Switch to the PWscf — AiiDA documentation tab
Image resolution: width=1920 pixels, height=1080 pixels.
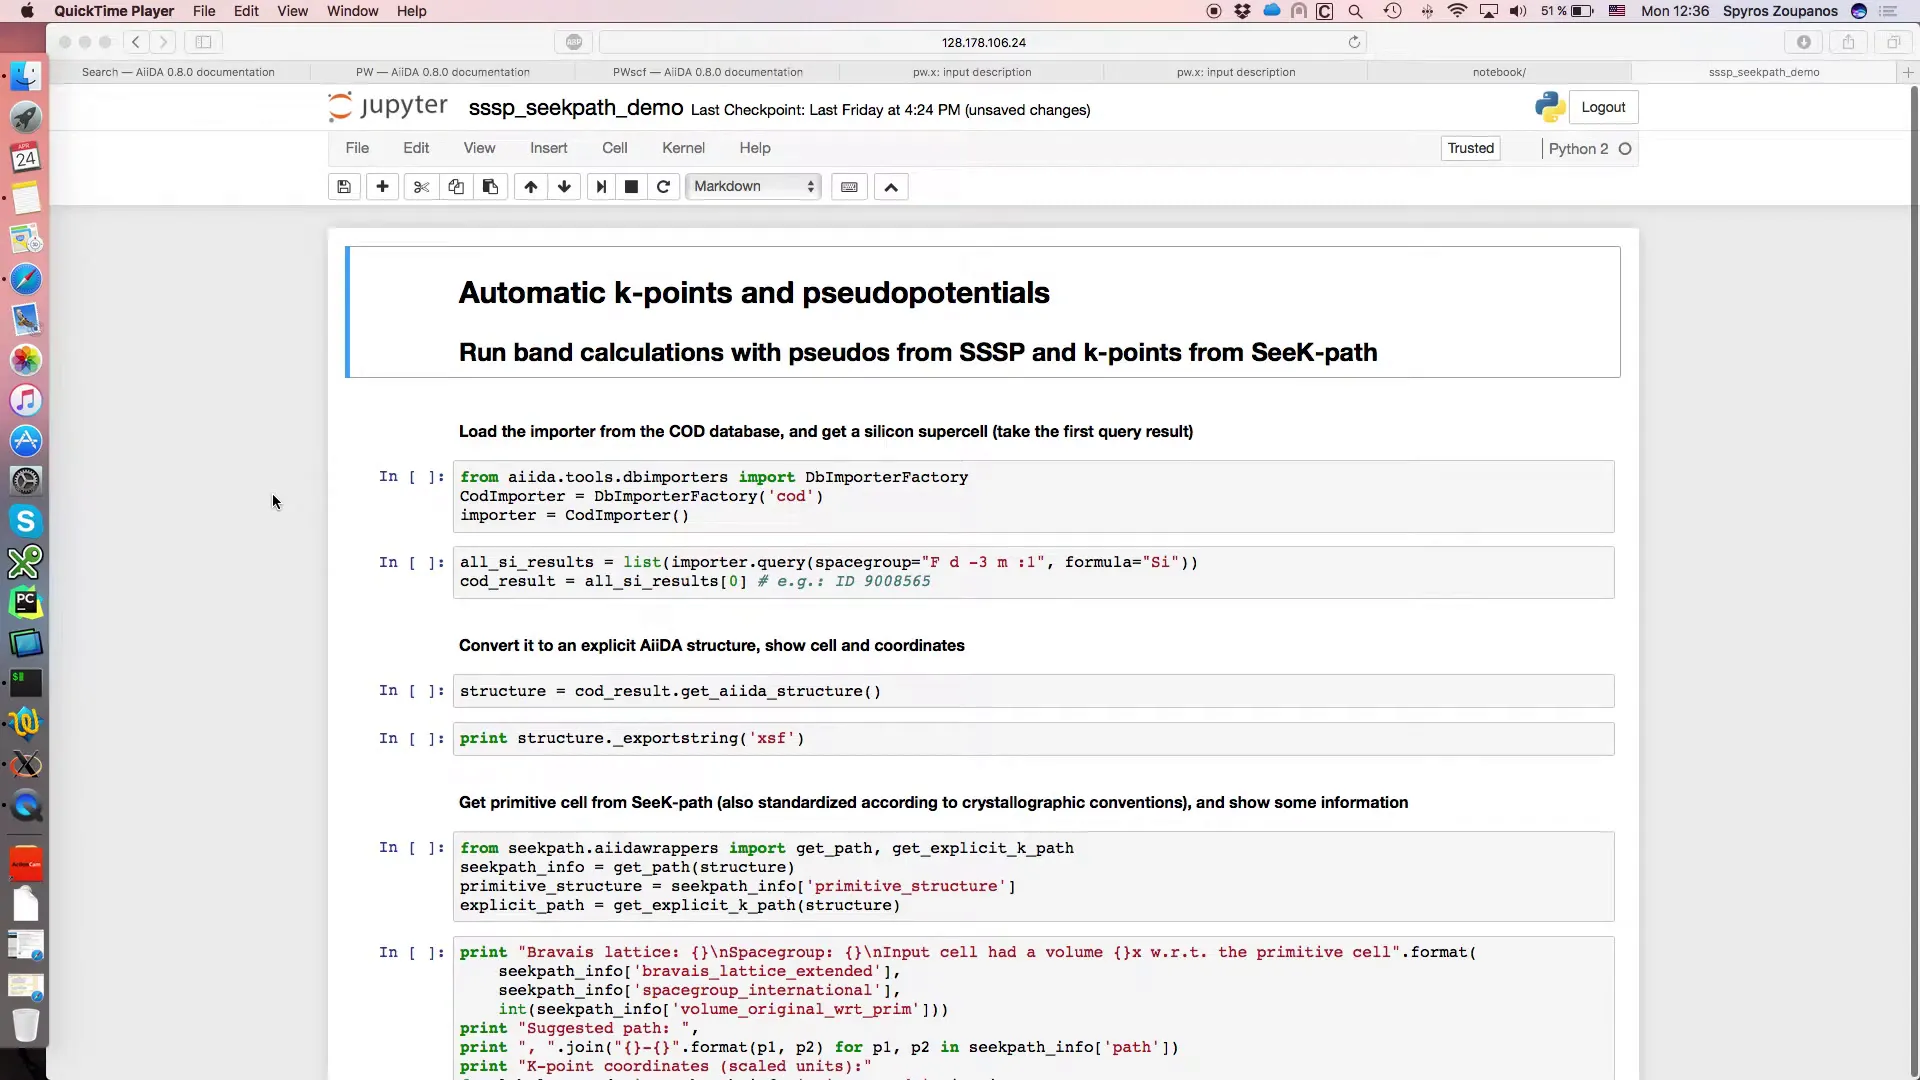(708, 72)
